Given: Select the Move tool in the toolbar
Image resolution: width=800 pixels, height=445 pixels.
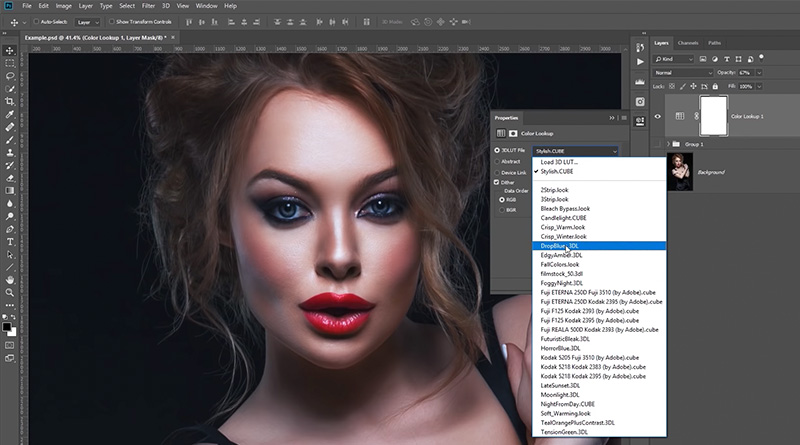Looking at the screenshot, I should pyautogui.click(x=10, y=48).
